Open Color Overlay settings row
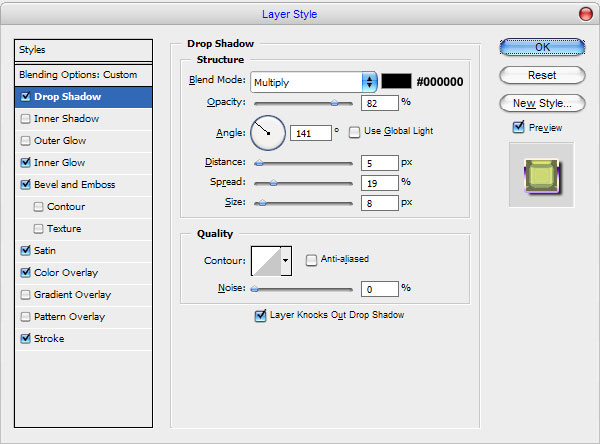The image size is (600, 444). [x=83, y=273]
